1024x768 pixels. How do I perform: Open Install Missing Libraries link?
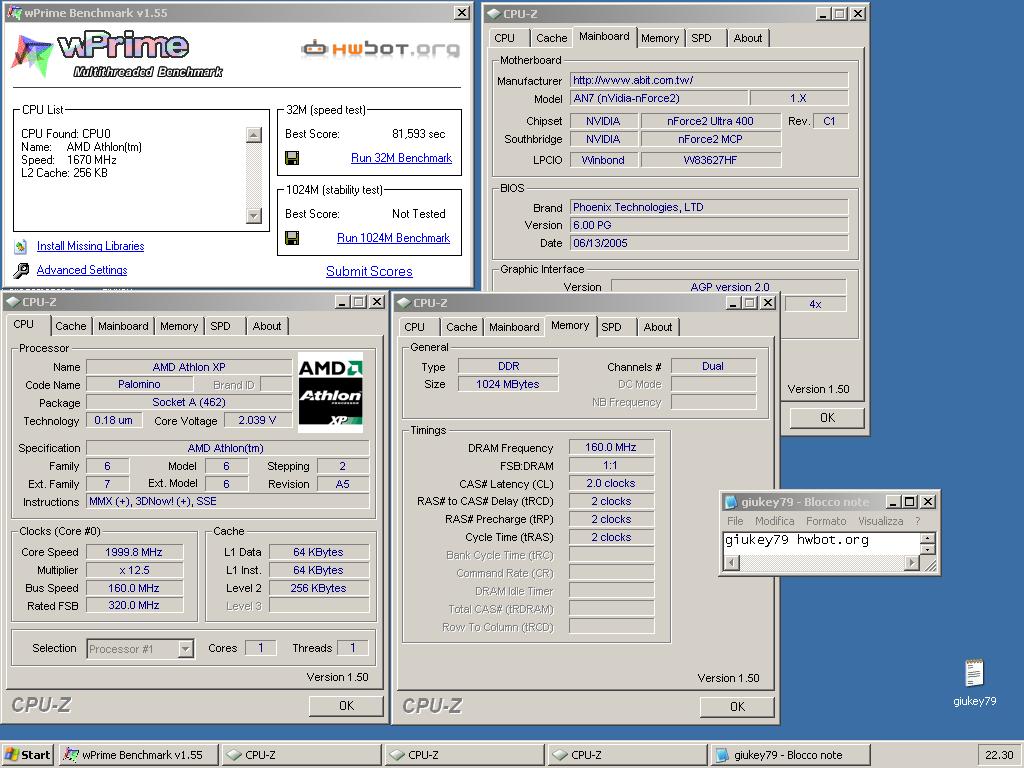pyautogui.click(x=90, y=246)
